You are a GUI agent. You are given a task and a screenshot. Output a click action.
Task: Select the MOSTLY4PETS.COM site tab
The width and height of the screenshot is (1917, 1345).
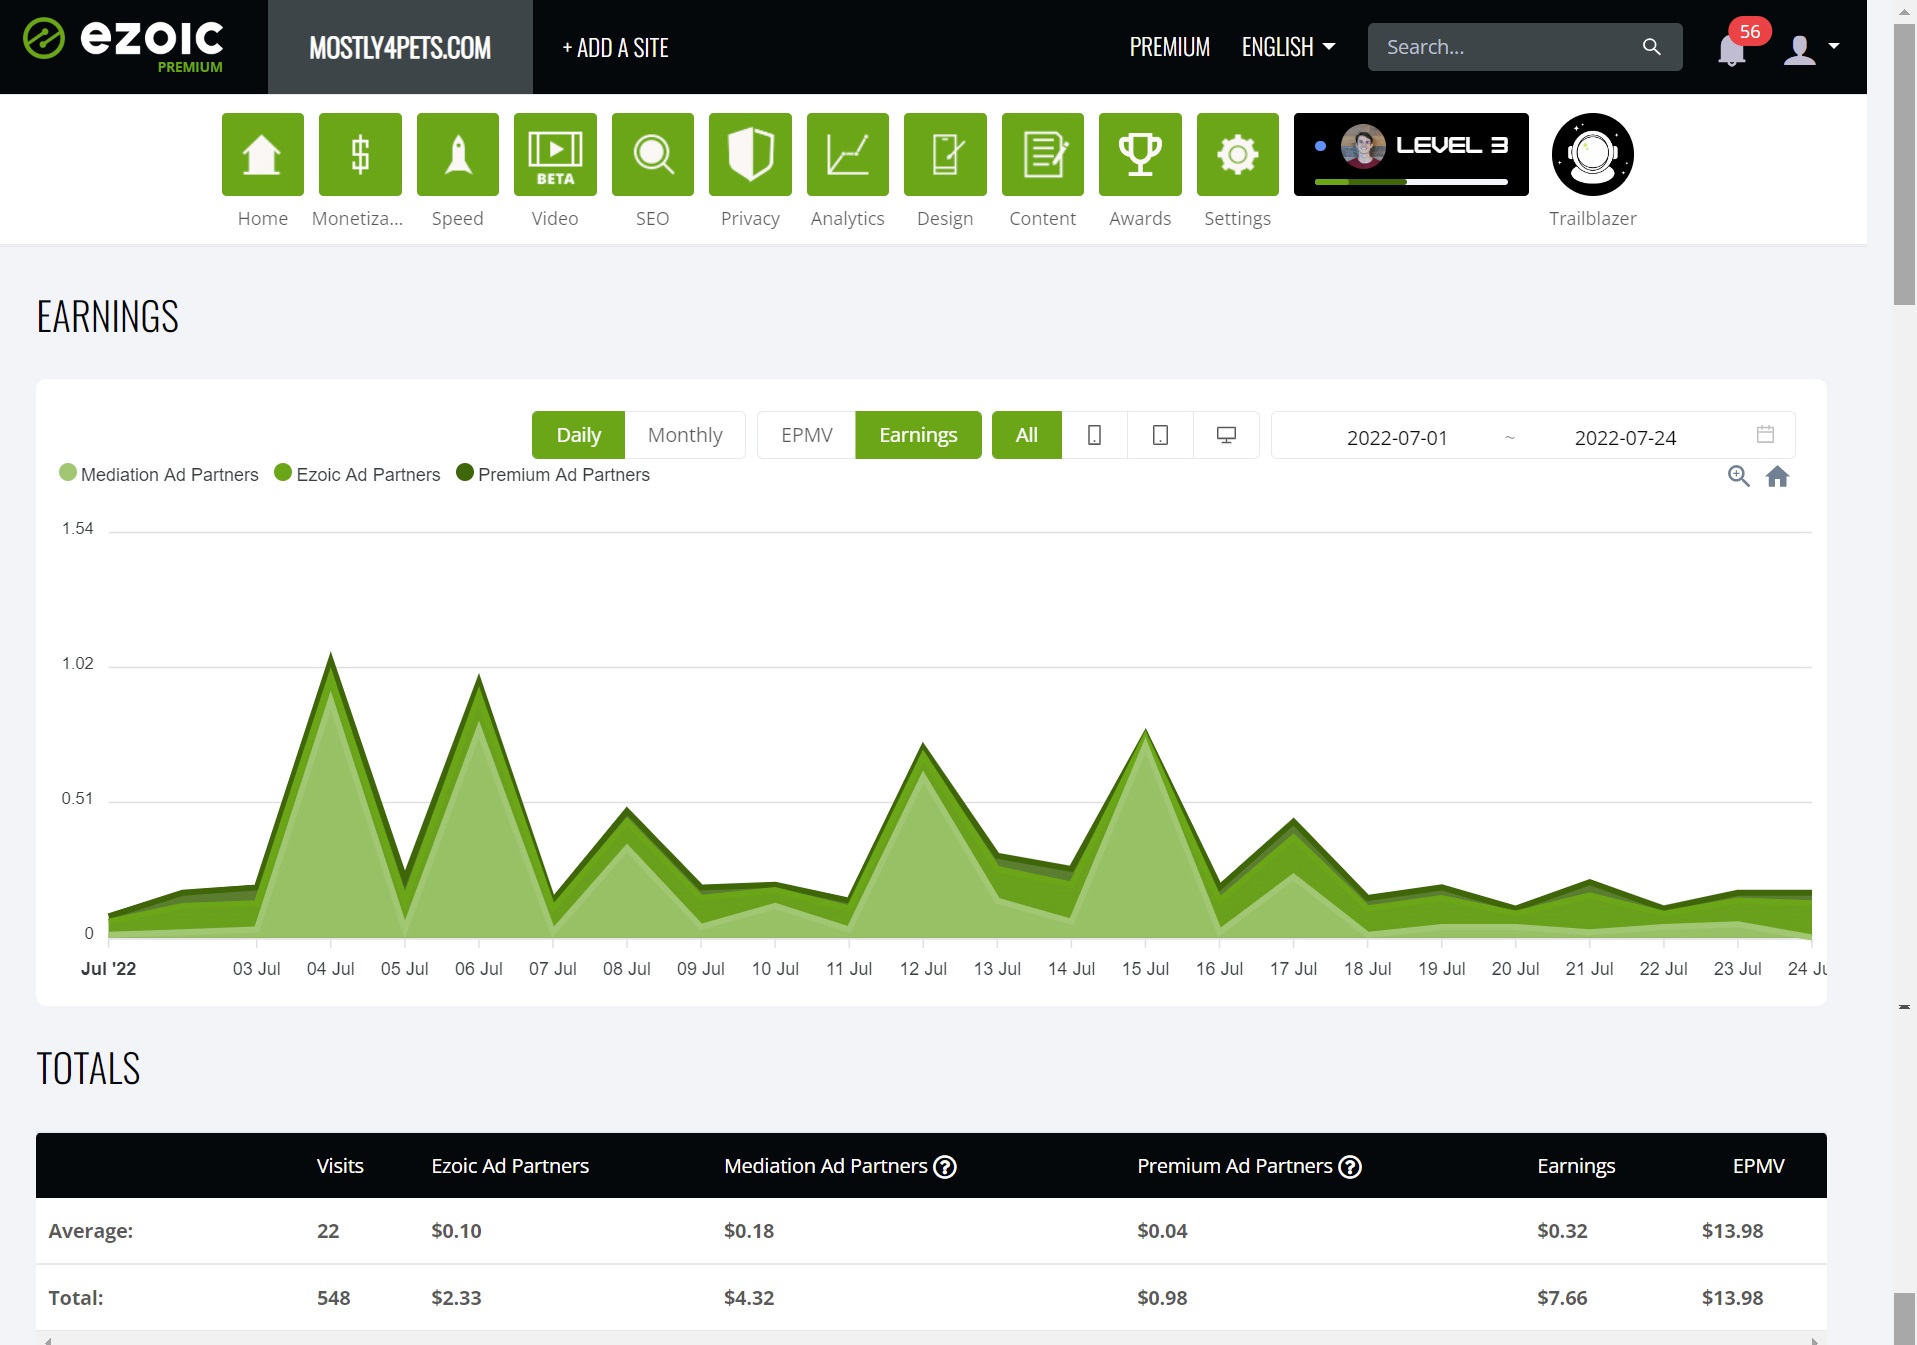tap(400, 47)
